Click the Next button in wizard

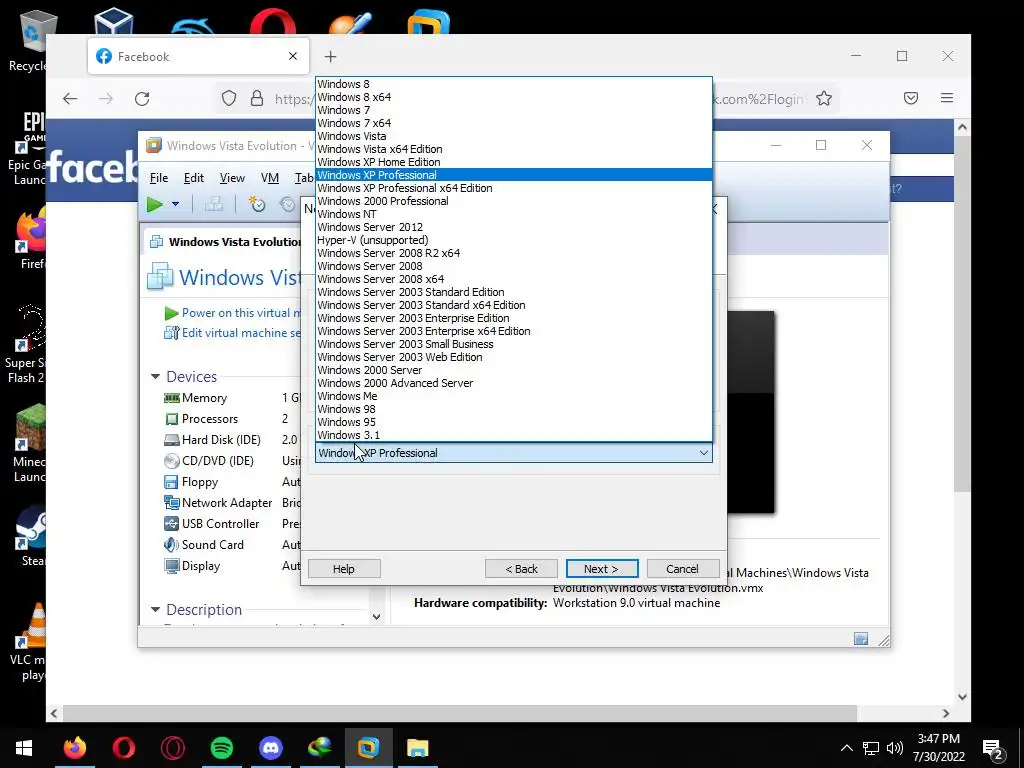pos(601,569)
